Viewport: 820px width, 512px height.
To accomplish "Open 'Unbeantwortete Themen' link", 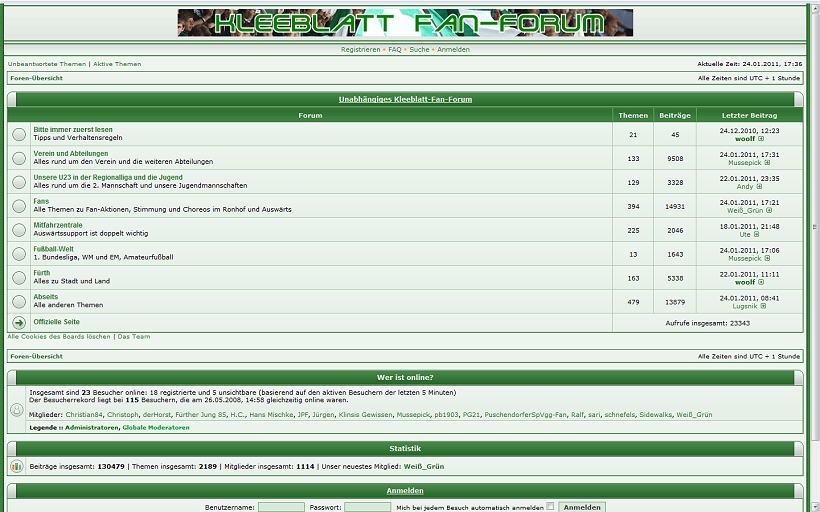I will click(x=47, y=64).
